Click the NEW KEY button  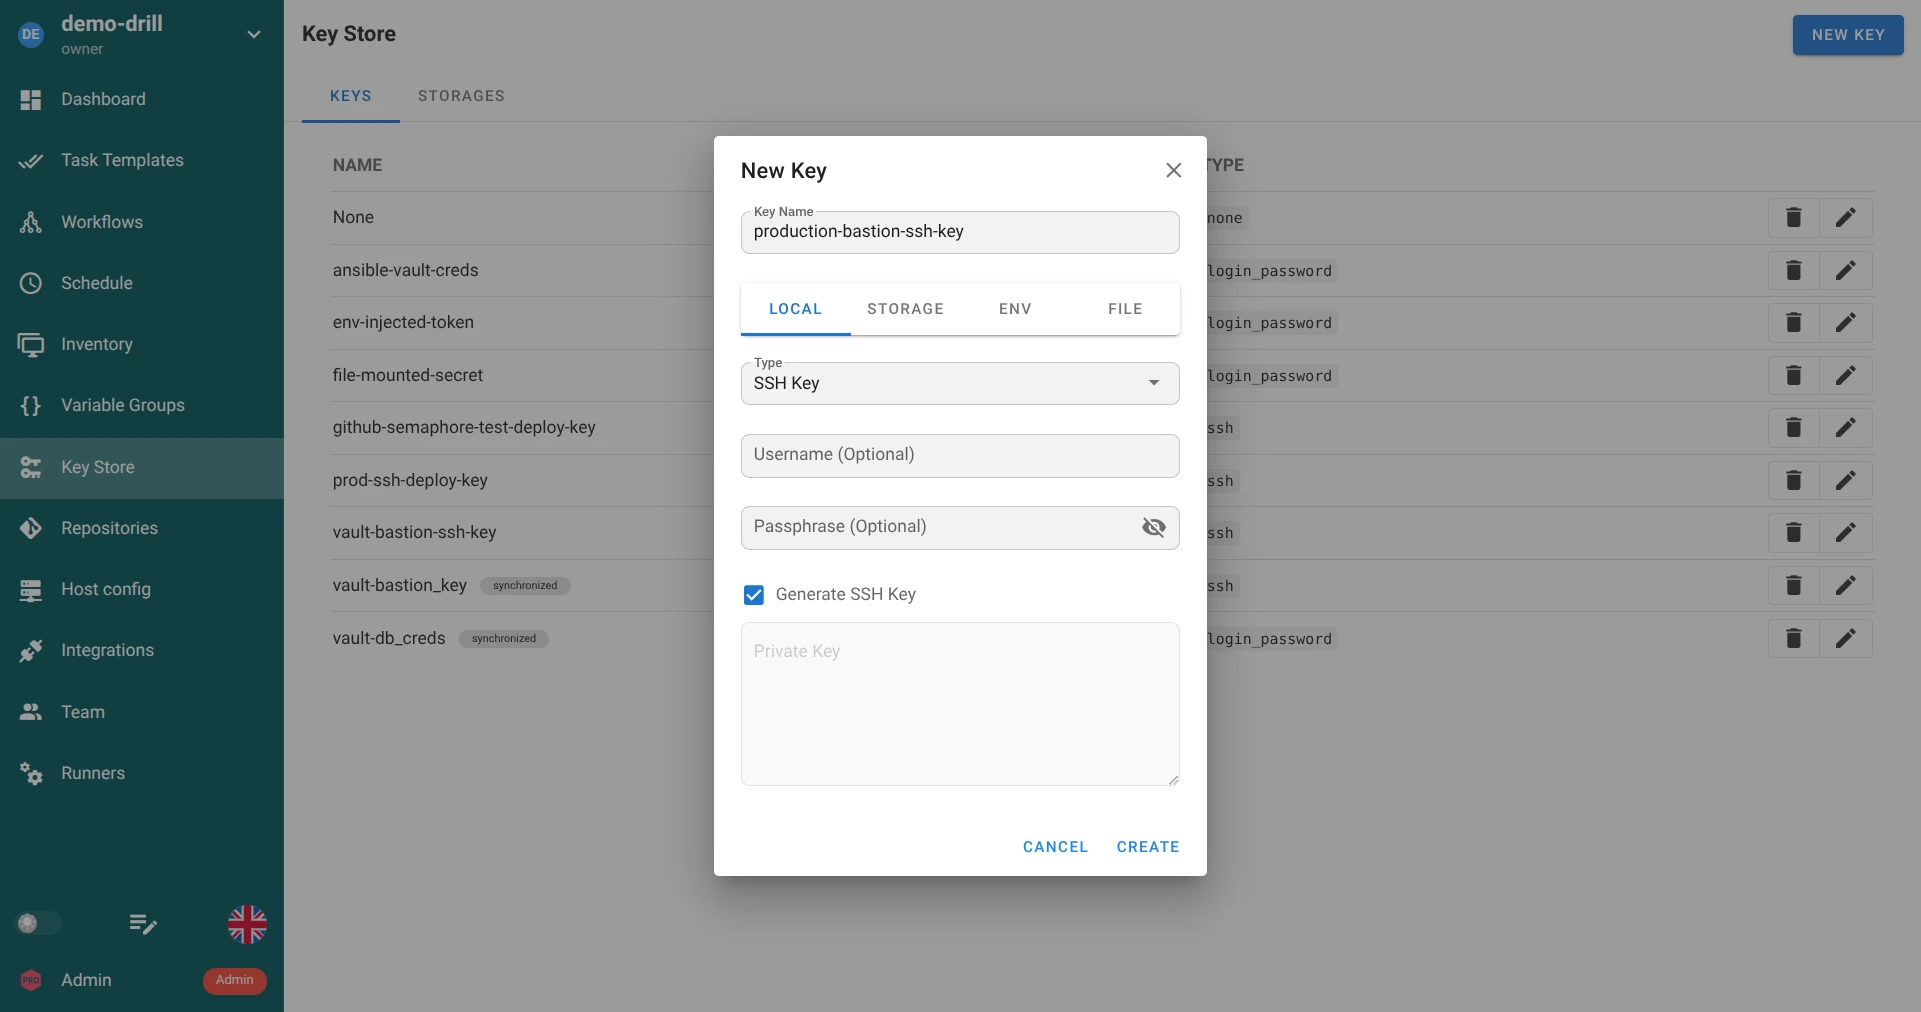(x=1848, y=35)
